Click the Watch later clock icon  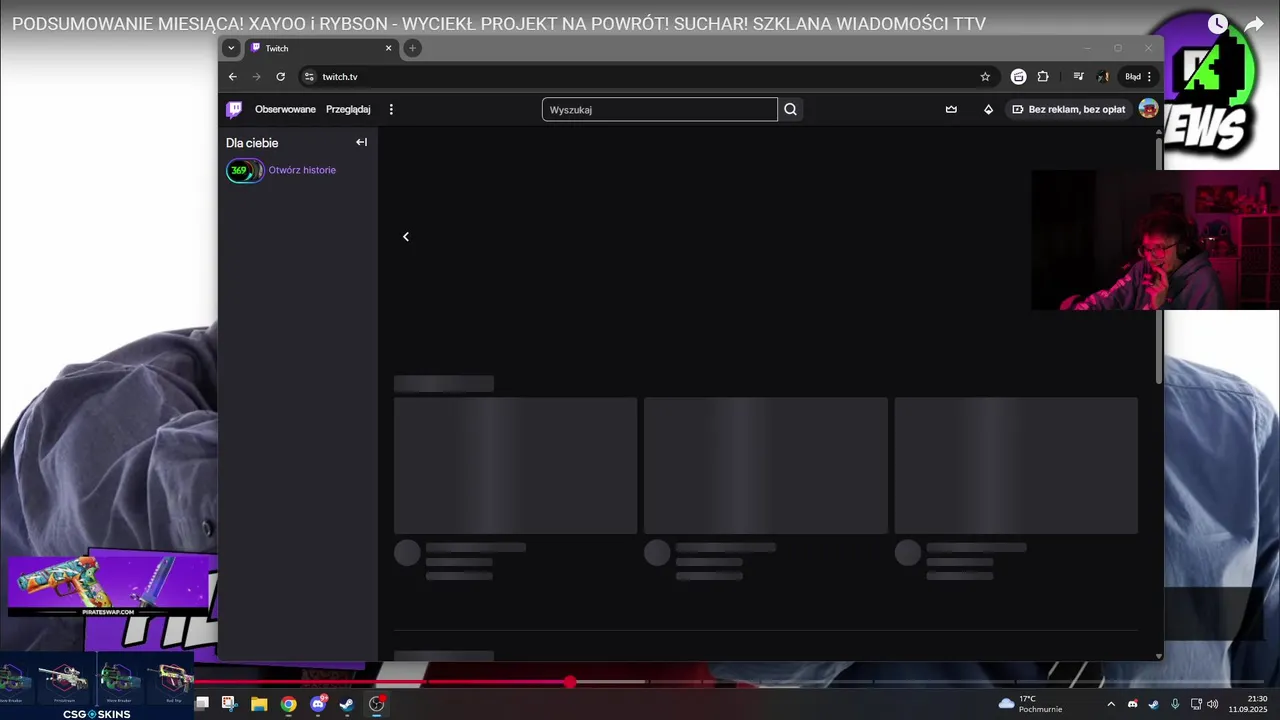[x=1217, y=24]
